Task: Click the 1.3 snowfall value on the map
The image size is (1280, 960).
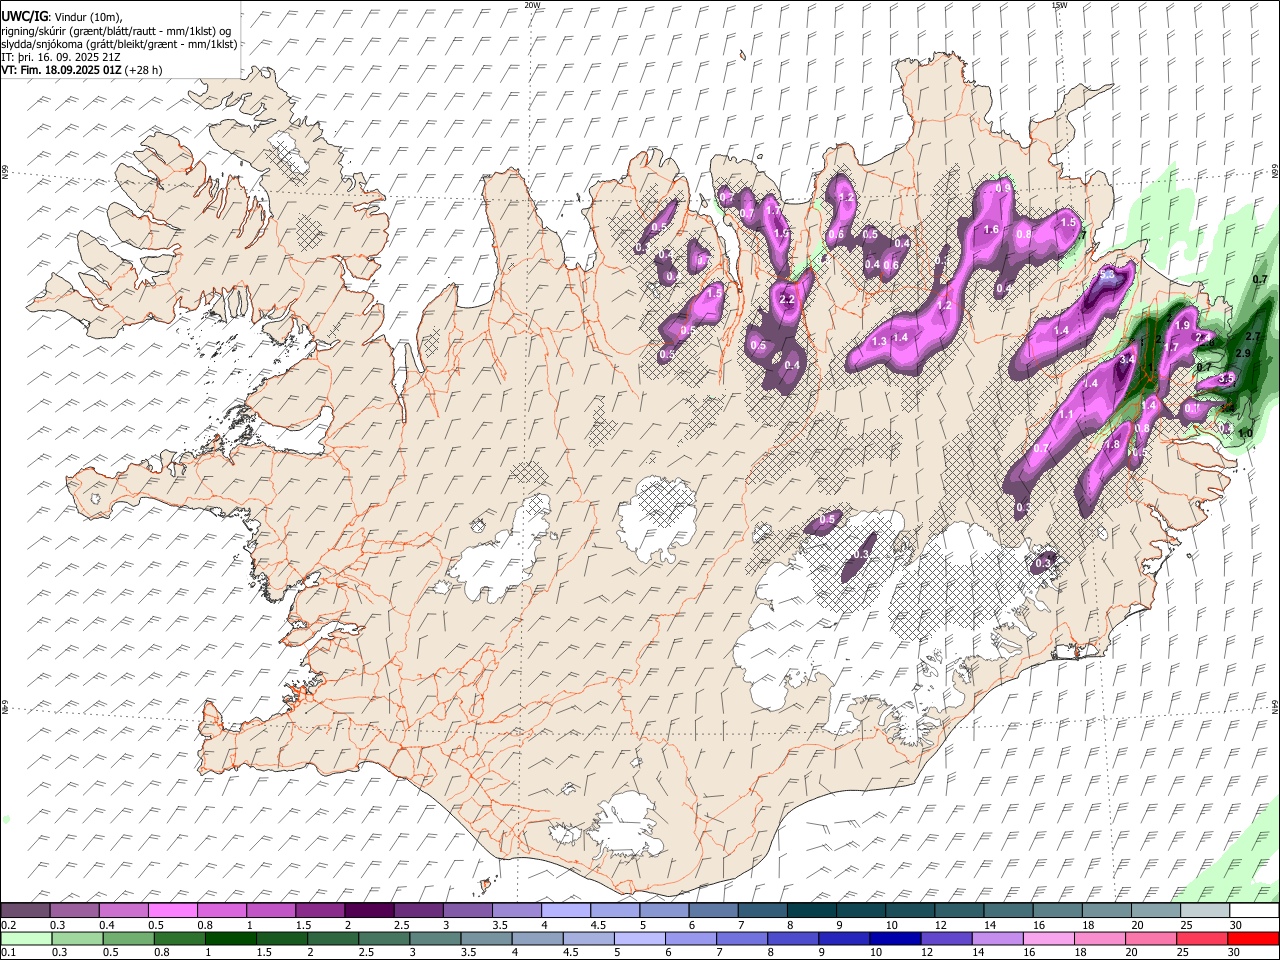Action: pyautogui.click(x=880, y=342)
